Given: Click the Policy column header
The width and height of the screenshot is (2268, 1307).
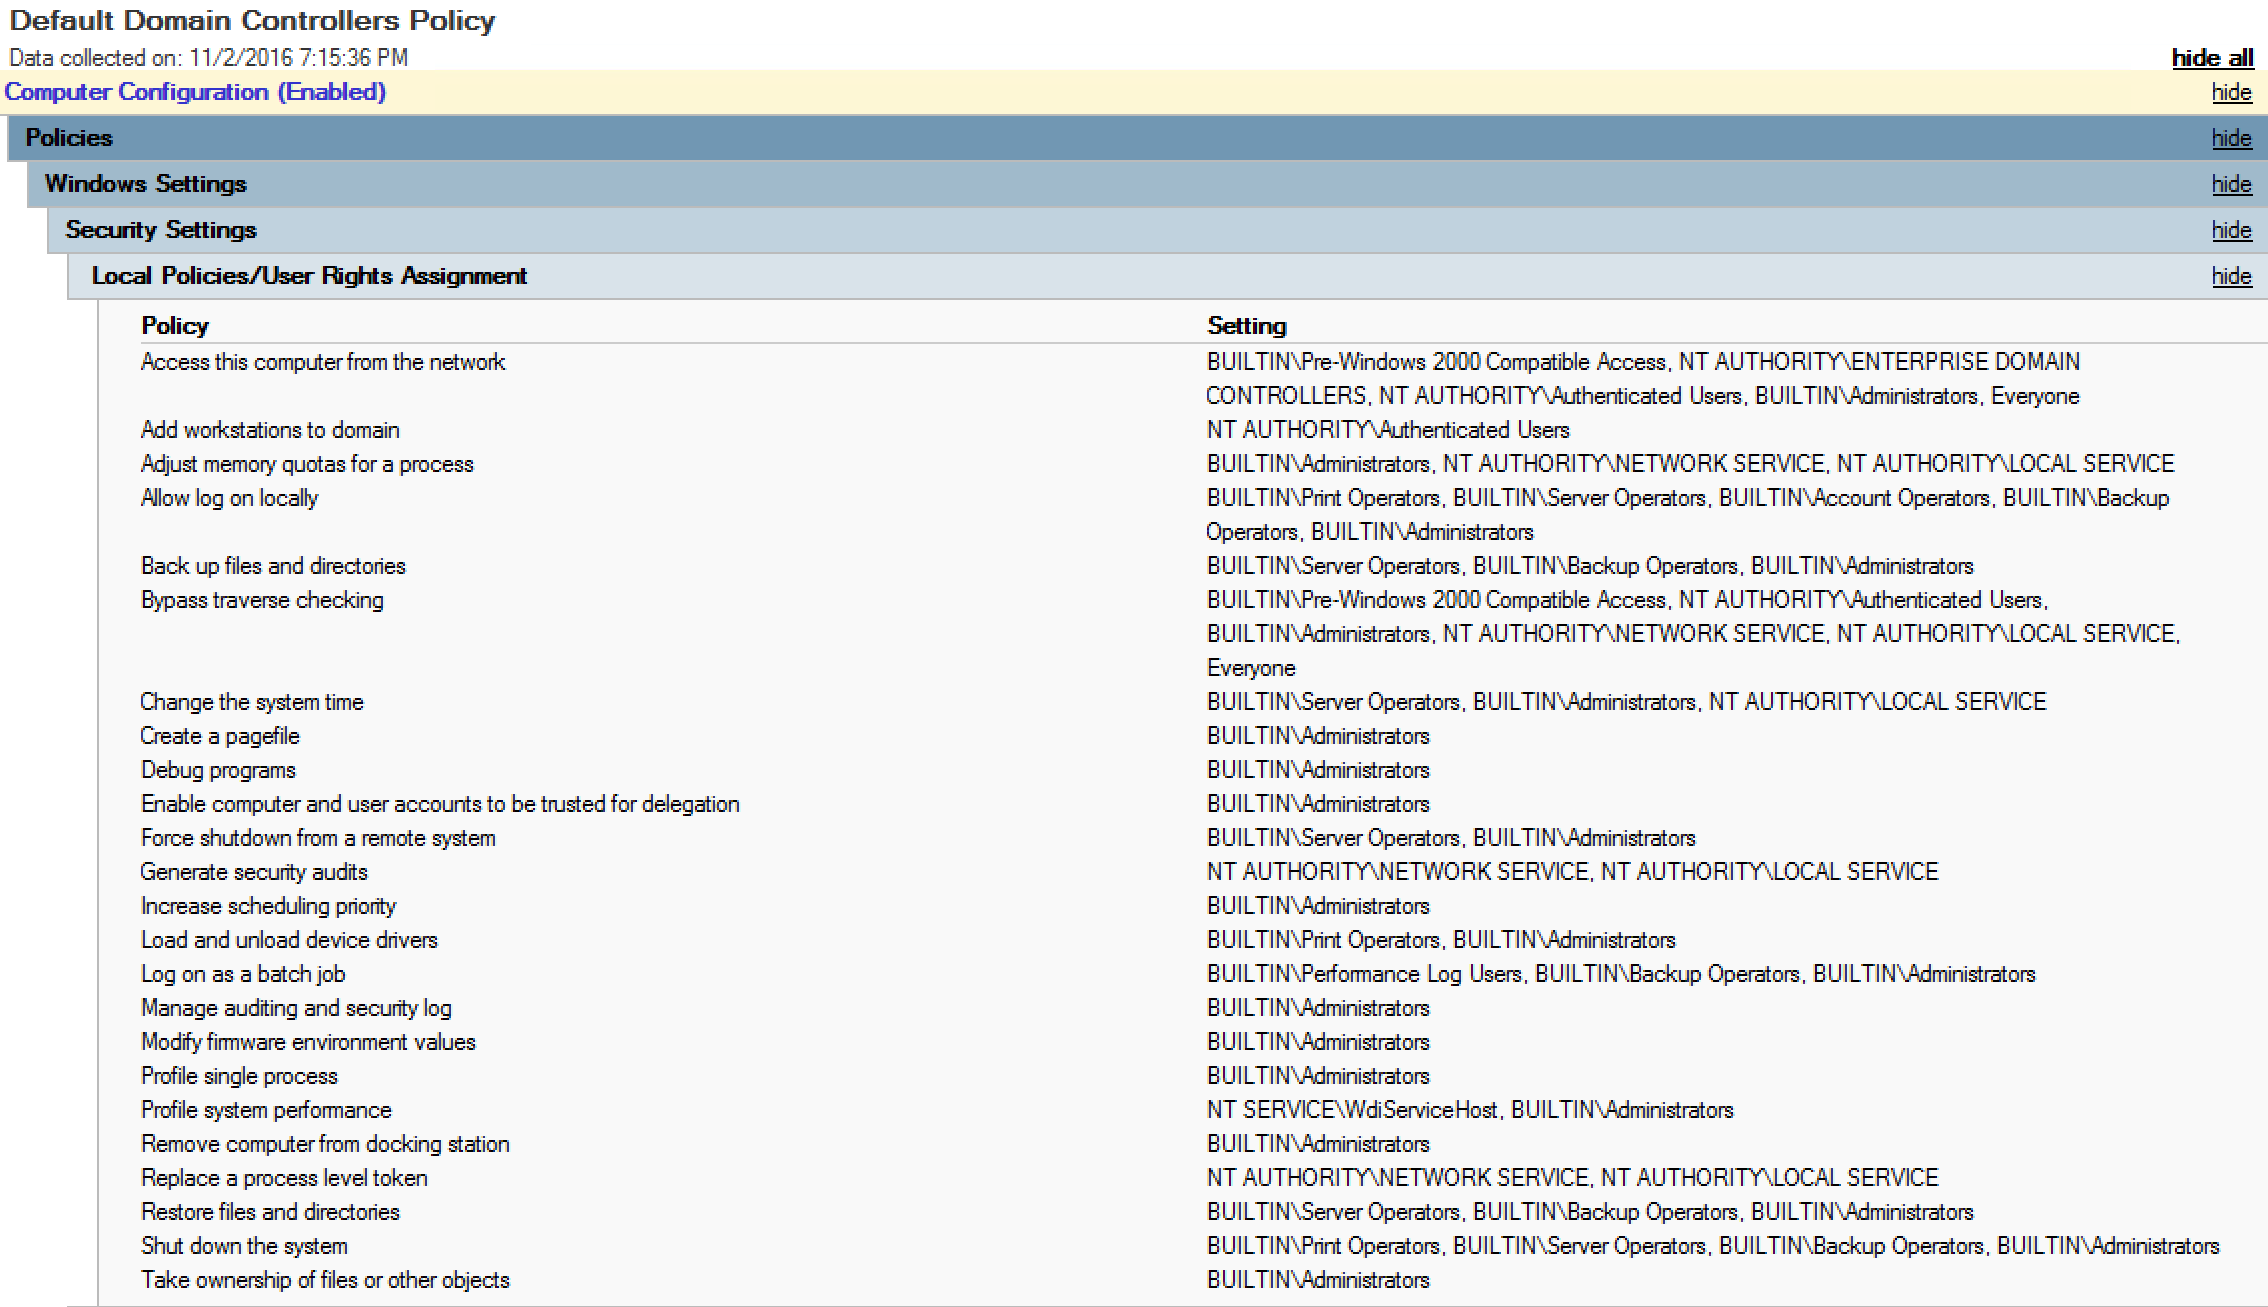Looking at the screenshot, I should pos(175,326).
